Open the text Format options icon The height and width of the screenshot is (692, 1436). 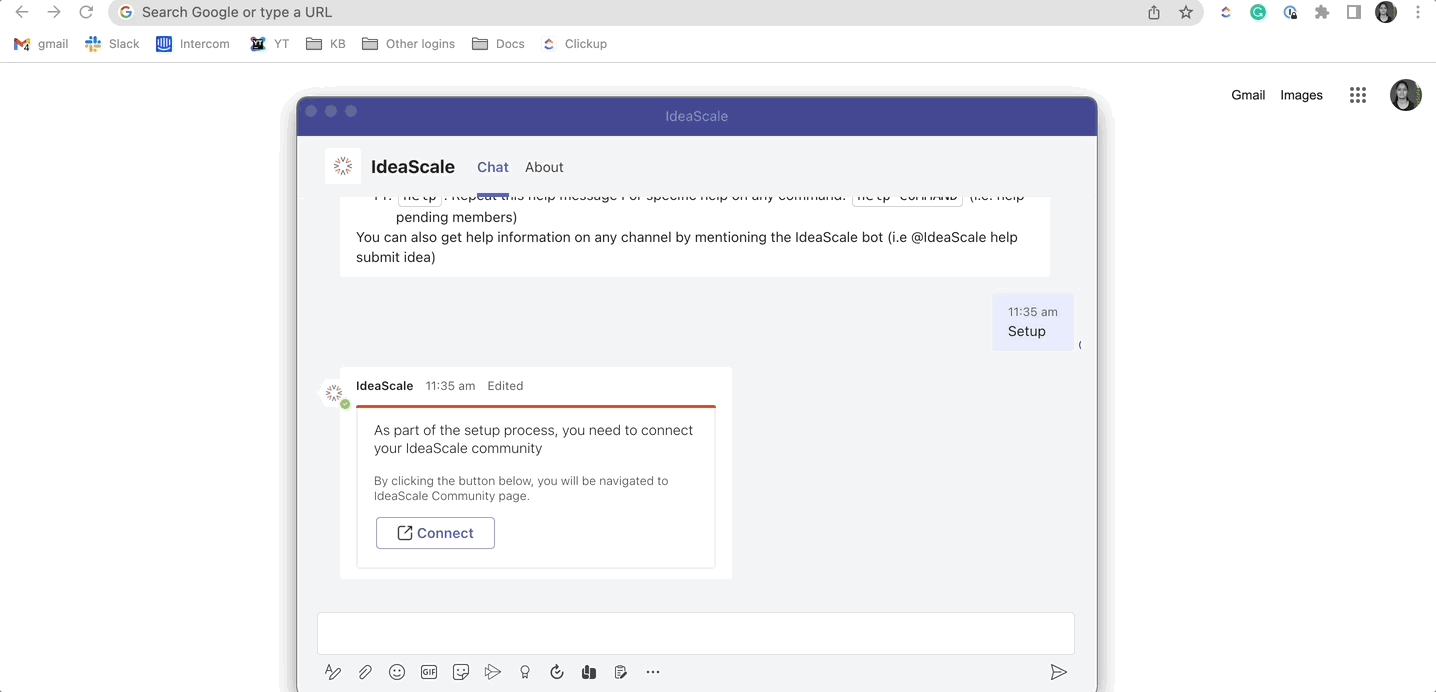333,672
